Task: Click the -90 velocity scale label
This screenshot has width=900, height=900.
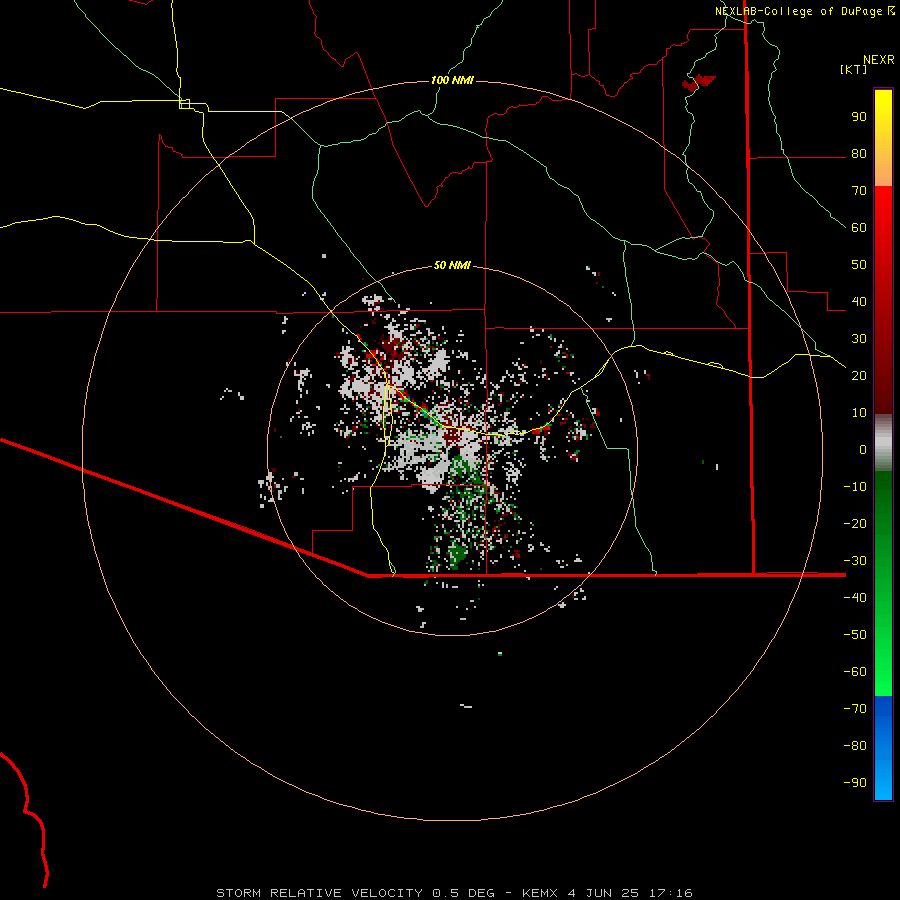Action: click(855, 782)
